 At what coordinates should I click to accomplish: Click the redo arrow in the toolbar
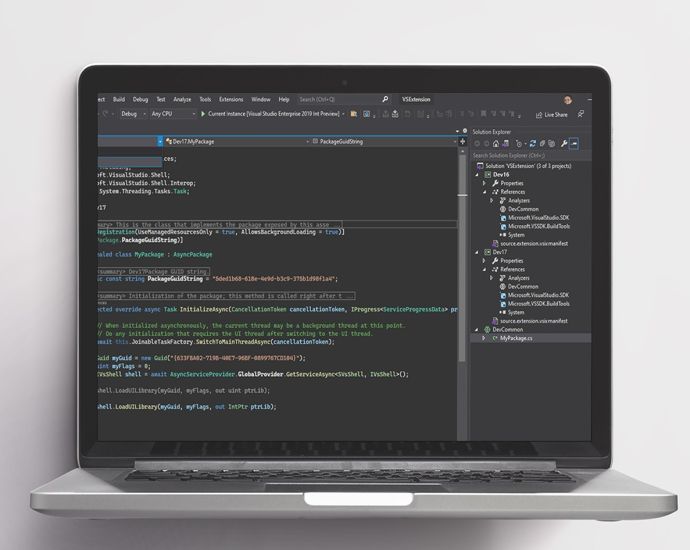pyautogui.click(x=106, y=114)
